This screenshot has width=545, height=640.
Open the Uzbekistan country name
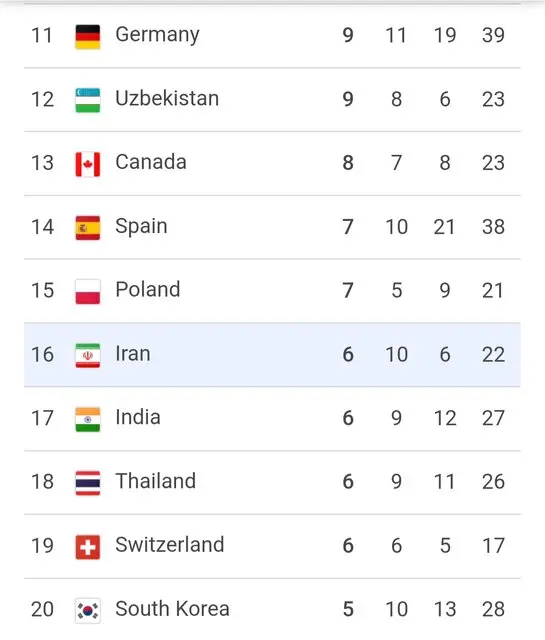point(167,98)
